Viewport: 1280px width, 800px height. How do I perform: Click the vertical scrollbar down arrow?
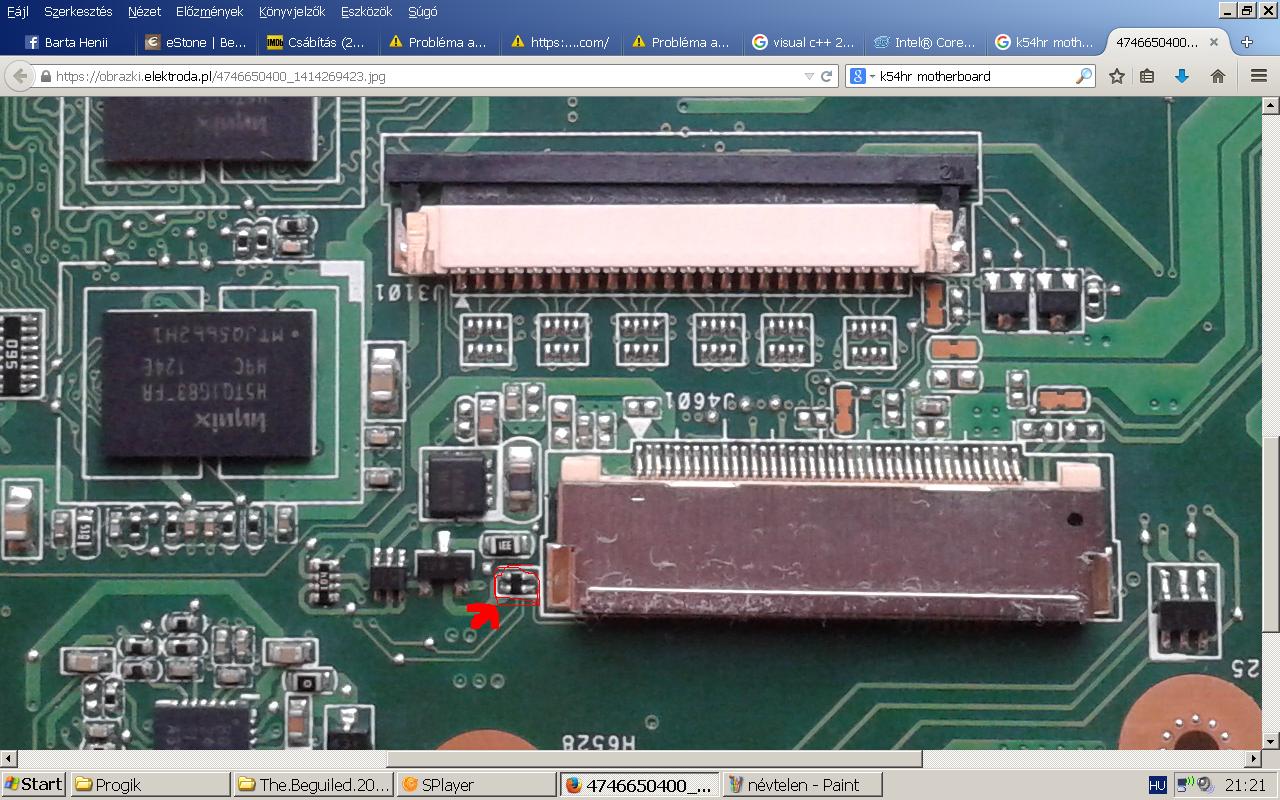click(1271, 741)
